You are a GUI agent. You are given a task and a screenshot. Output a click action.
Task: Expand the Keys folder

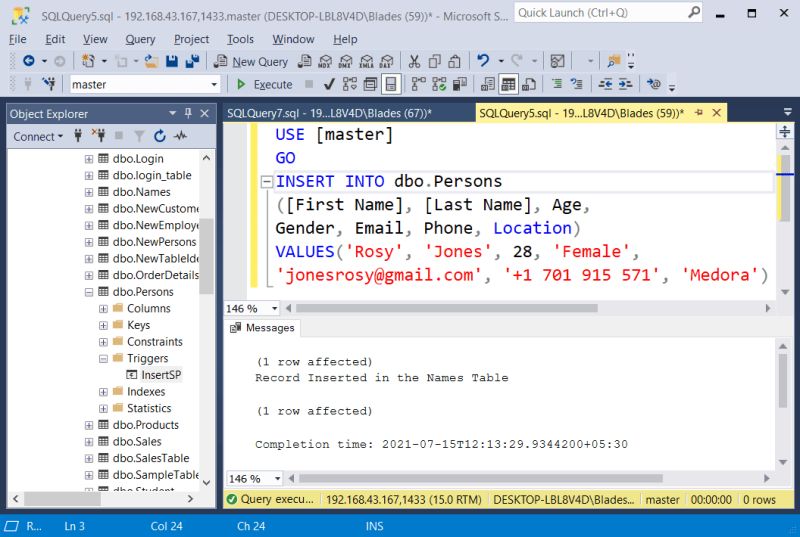103,325
